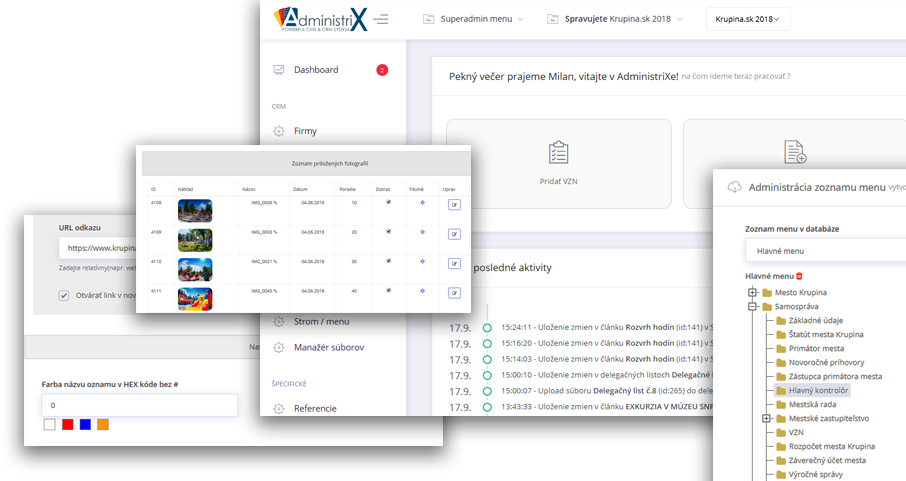The width and height of the screenshot is (906, 481).
Task: Click the HEX color code input field
Action: point(139,405)
